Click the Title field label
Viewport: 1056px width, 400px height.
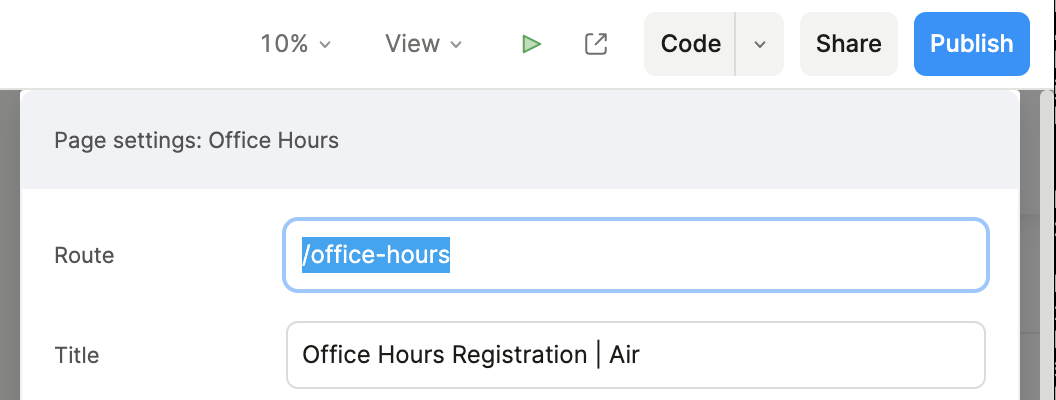coord(76,354)
